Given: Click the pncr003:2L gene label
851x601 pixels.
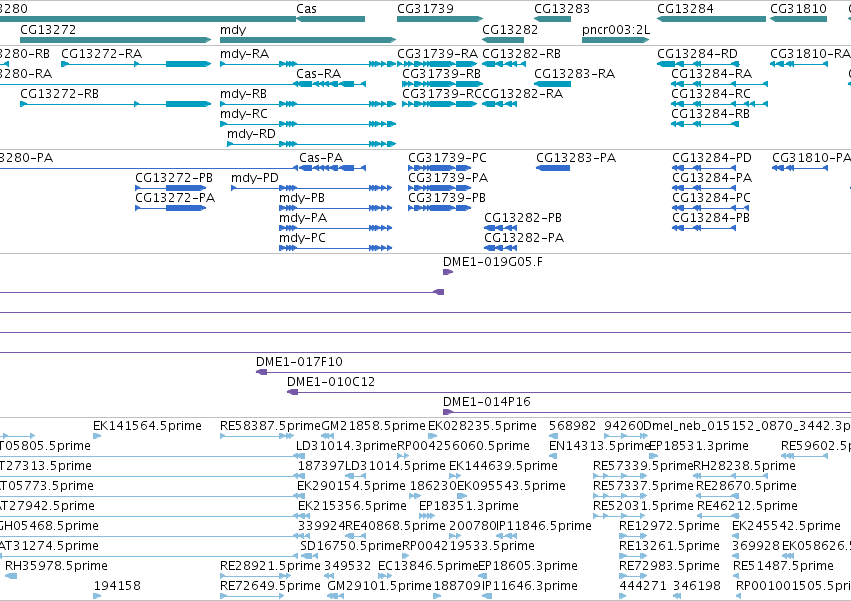Looking at the screenshot, I should click(x=615, y=29).
